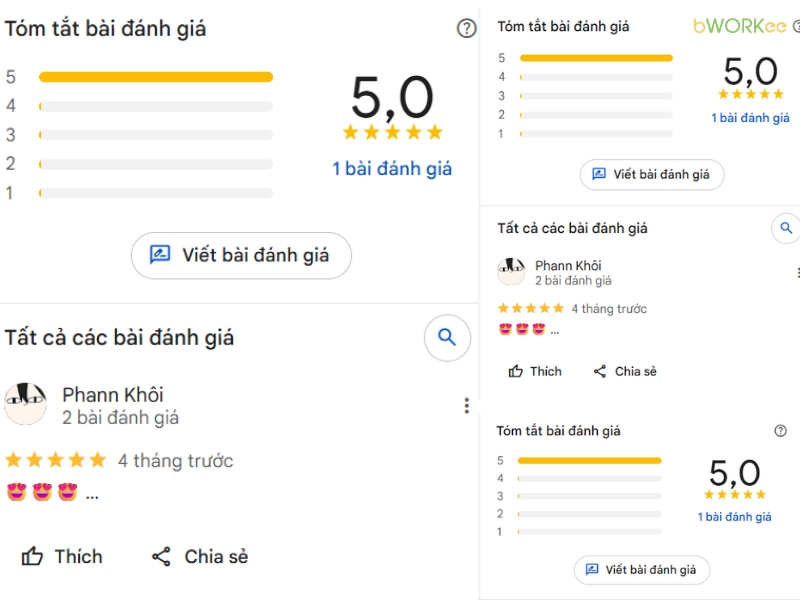Open three-dot menu beside large Phann Khôi review
Screen dimensions: 800x600
[466, 405]
